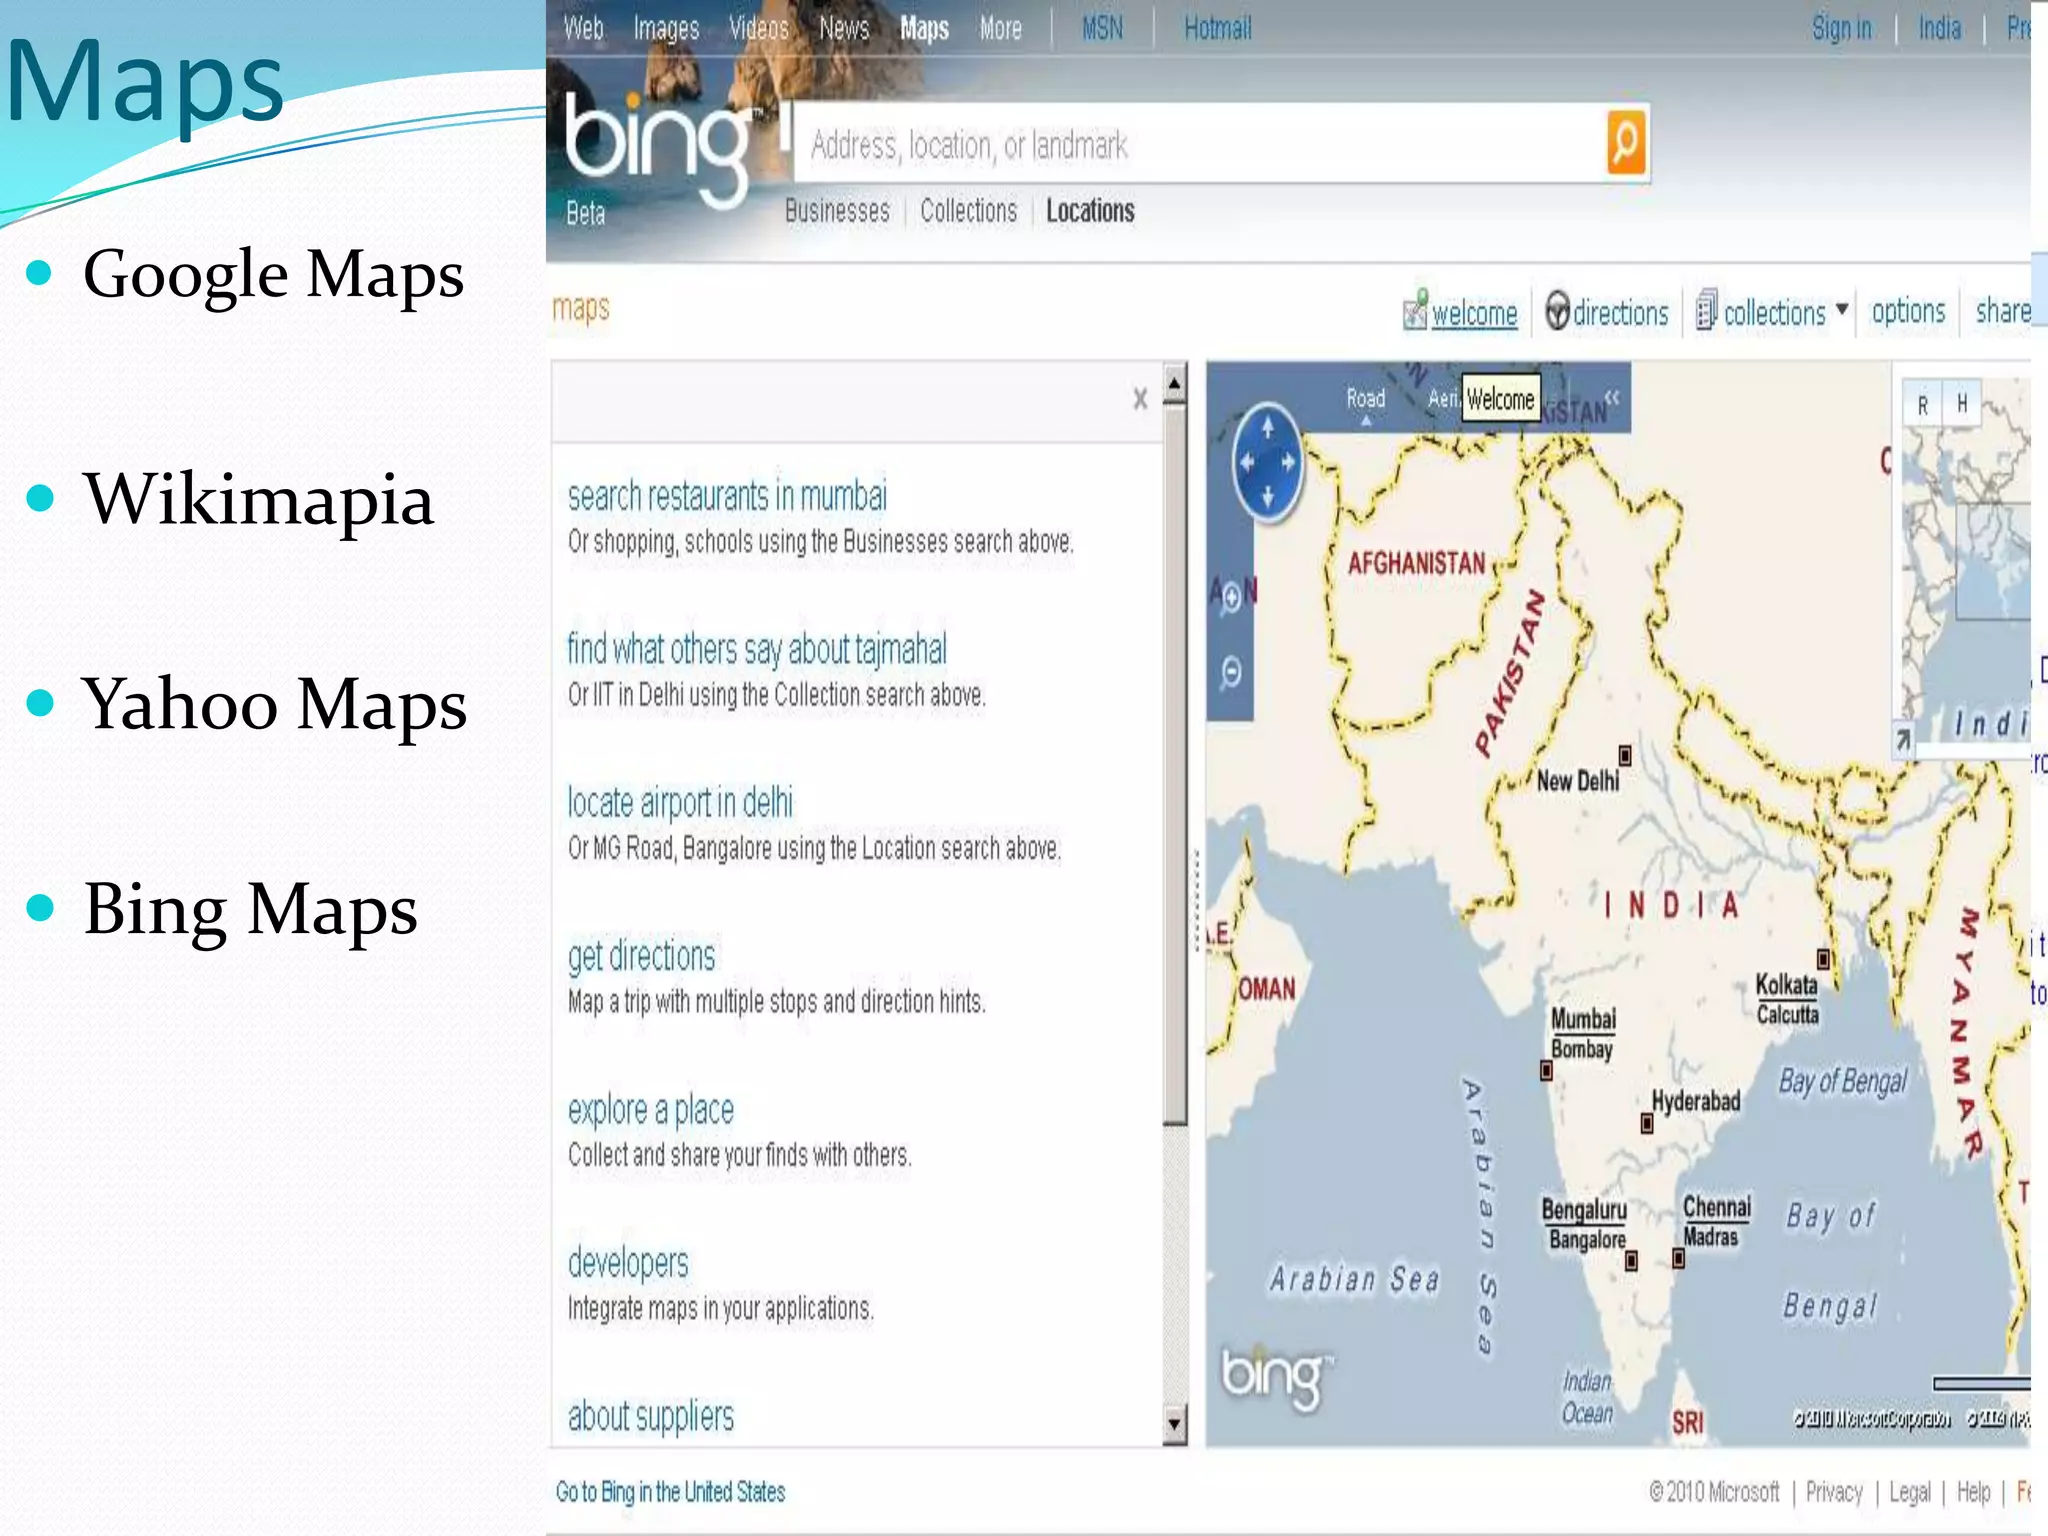Select the R mode on mini map

1922,405
